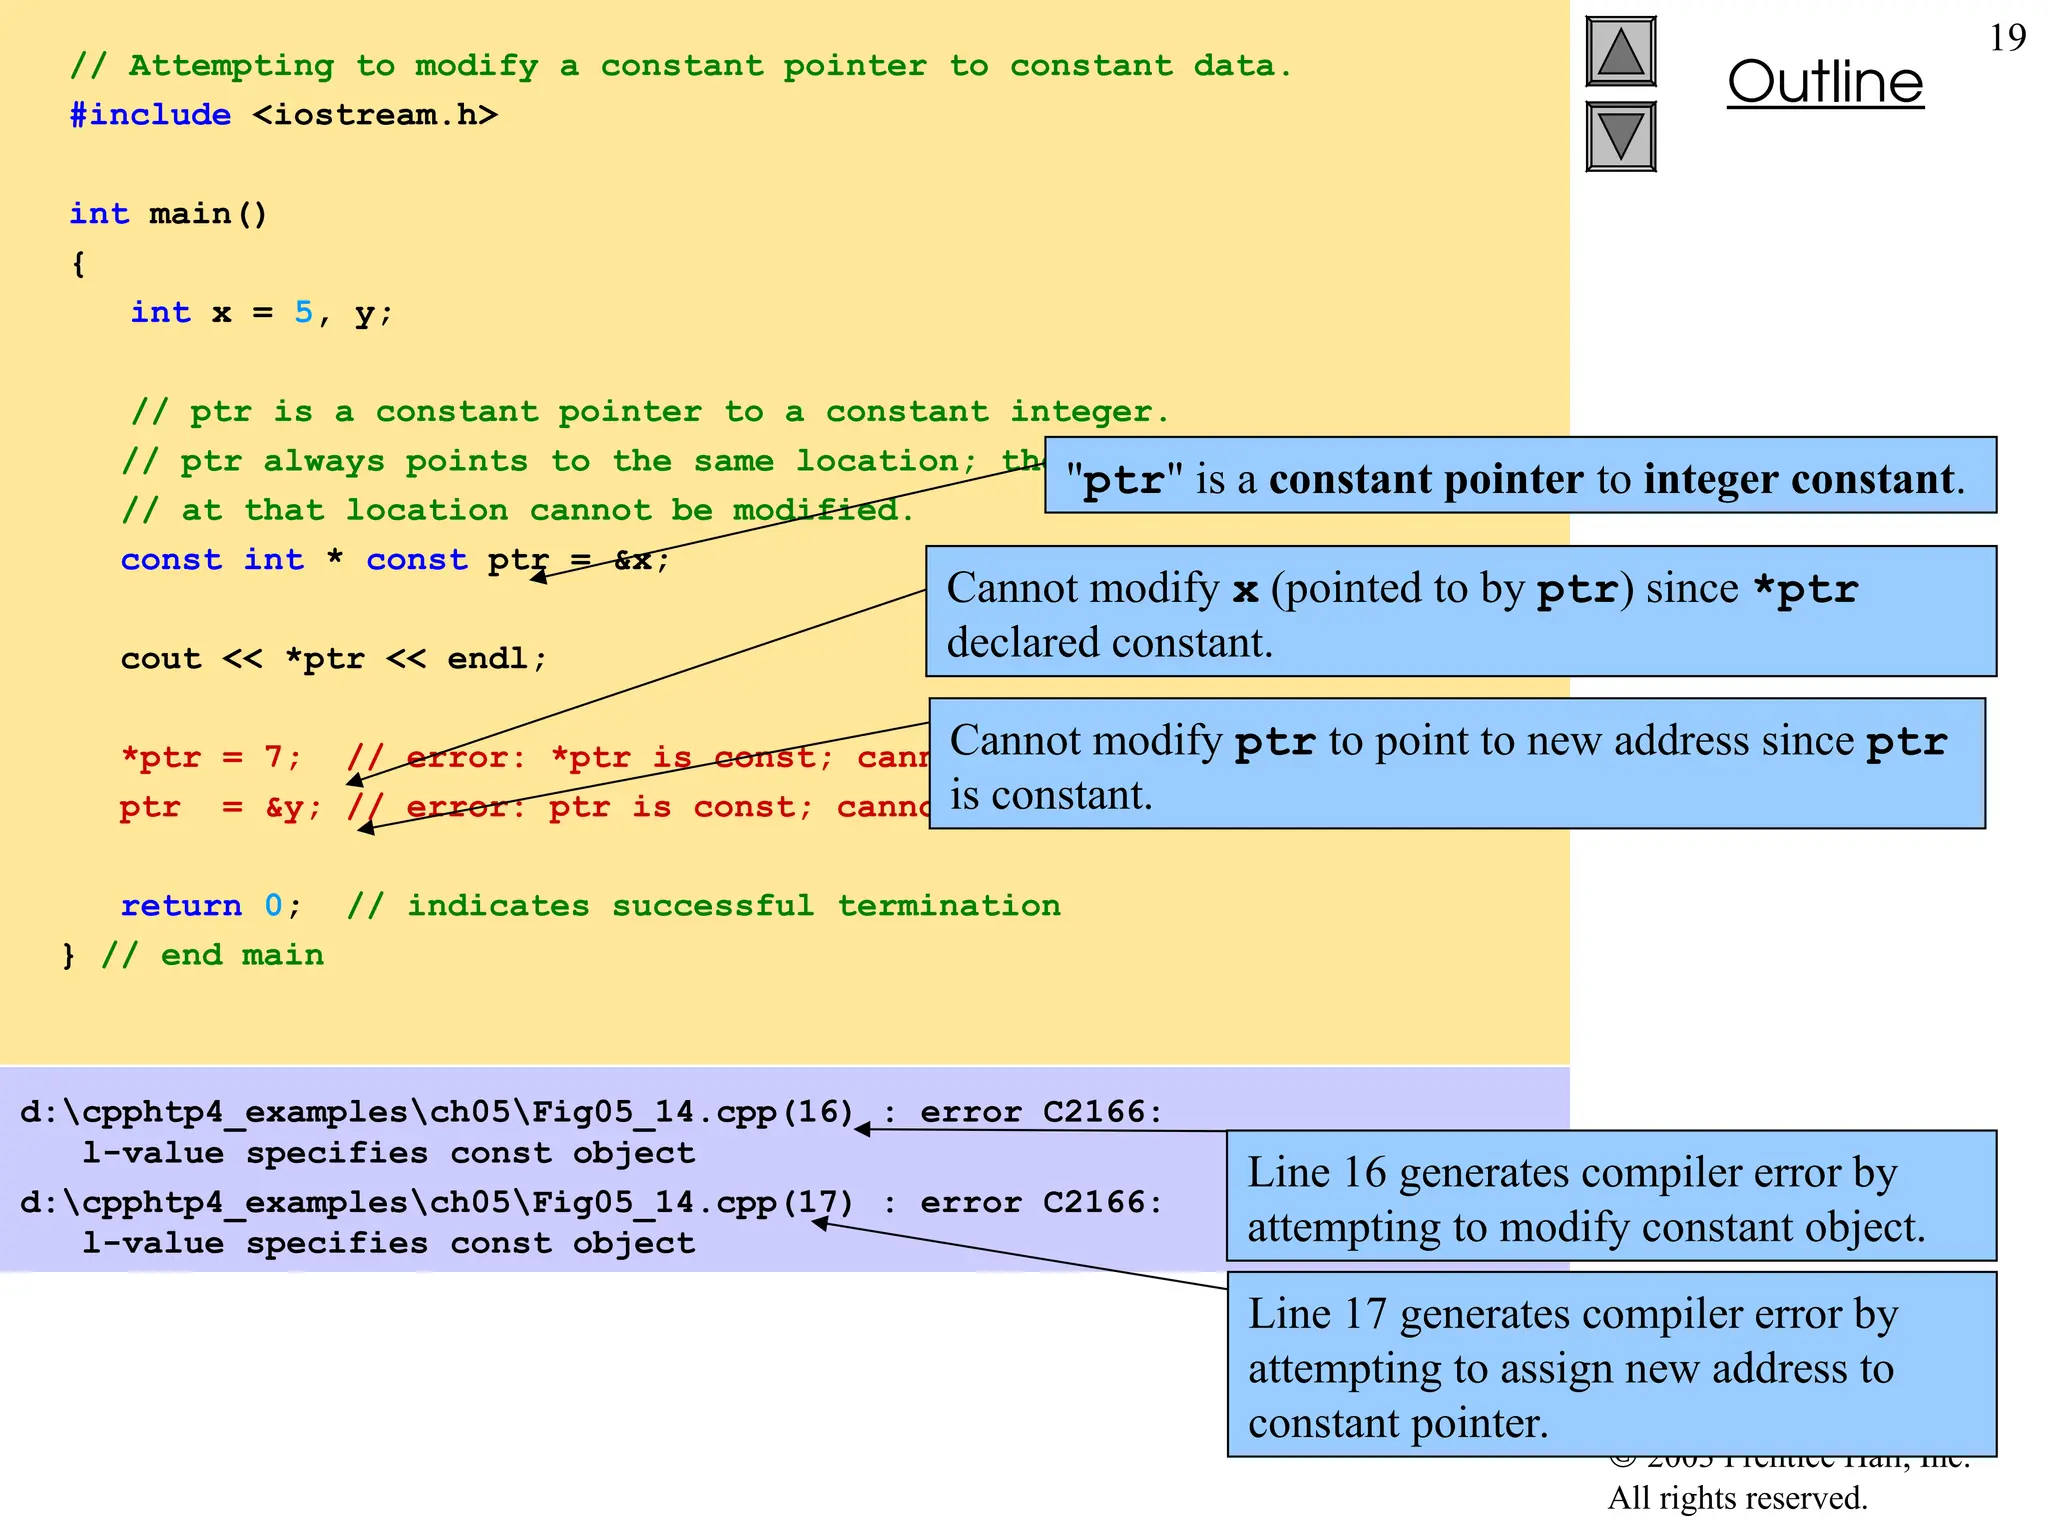The image size is (2048, 1536).
Task: Click the 'int main()' line
Action: [x=168, y=214]
